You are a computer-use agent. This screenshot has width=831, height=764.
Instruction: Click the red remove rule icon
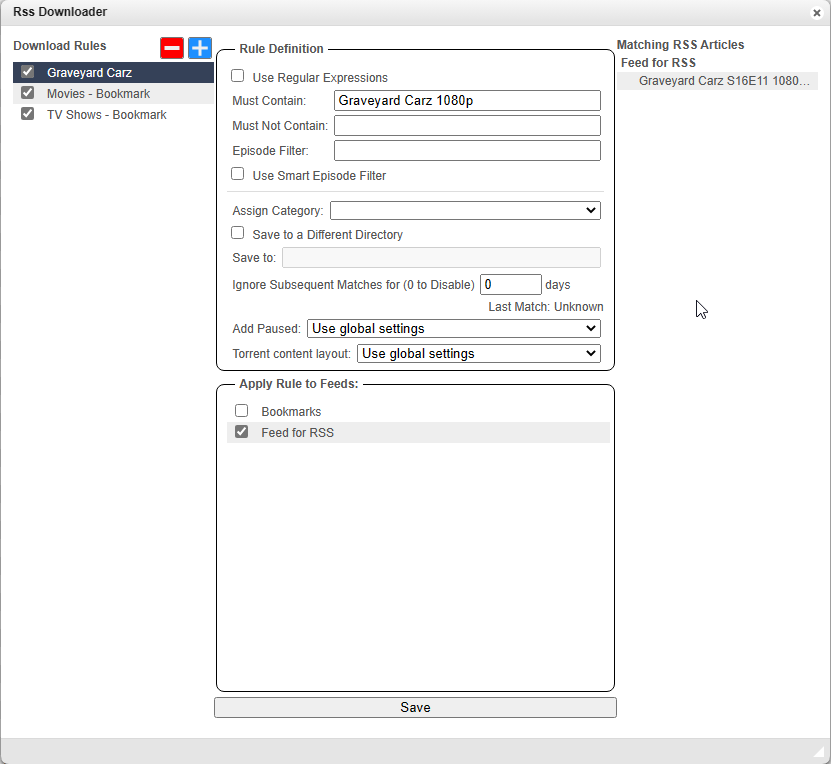pyautogui.click(x=172, y=48)
